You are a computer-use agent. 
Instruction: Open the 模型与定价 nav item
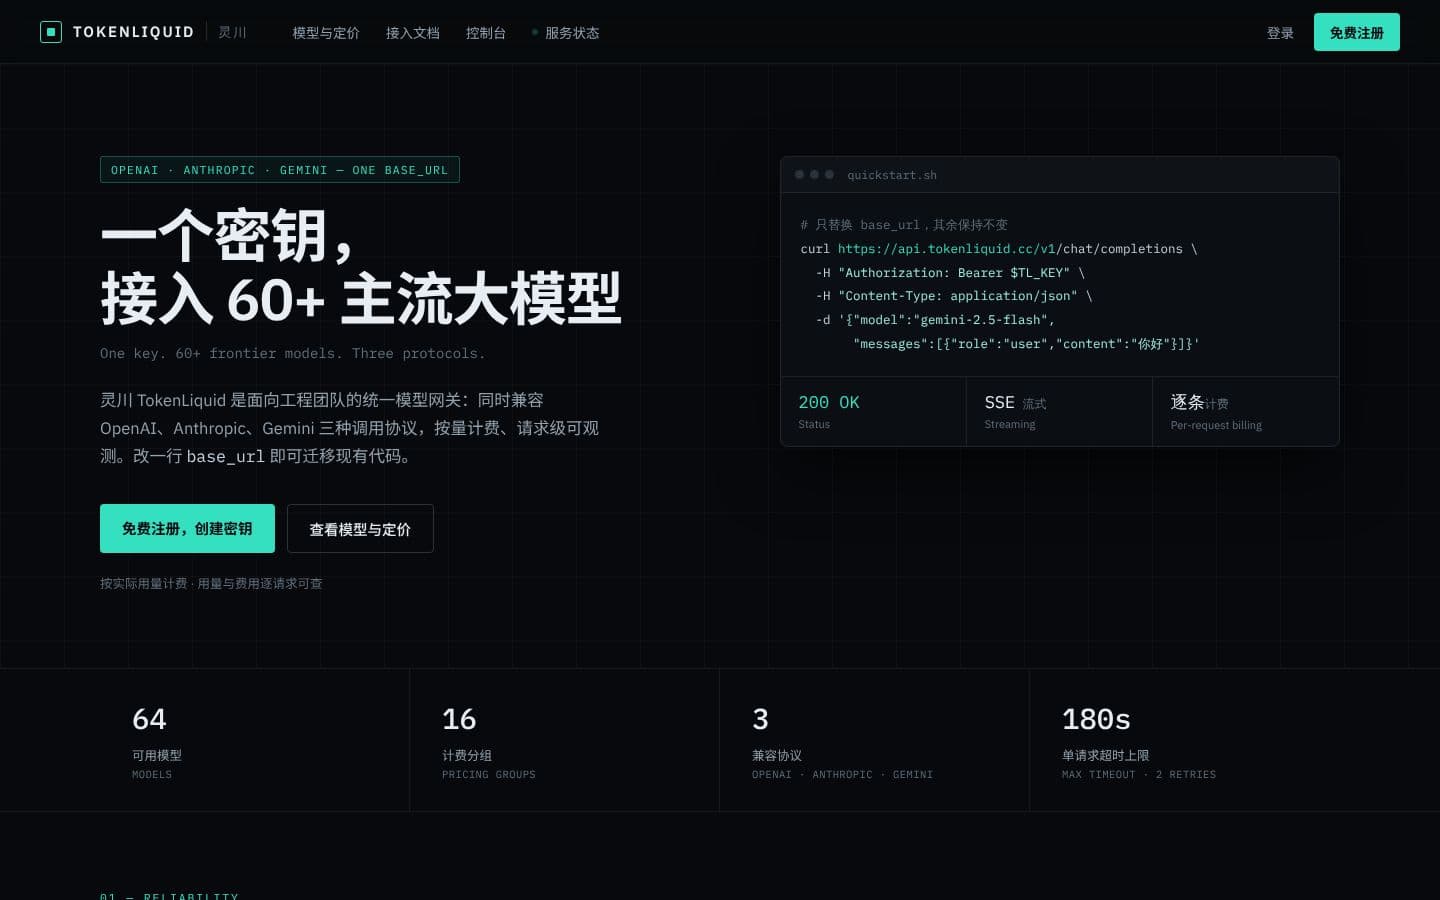(x=326, y=33)
